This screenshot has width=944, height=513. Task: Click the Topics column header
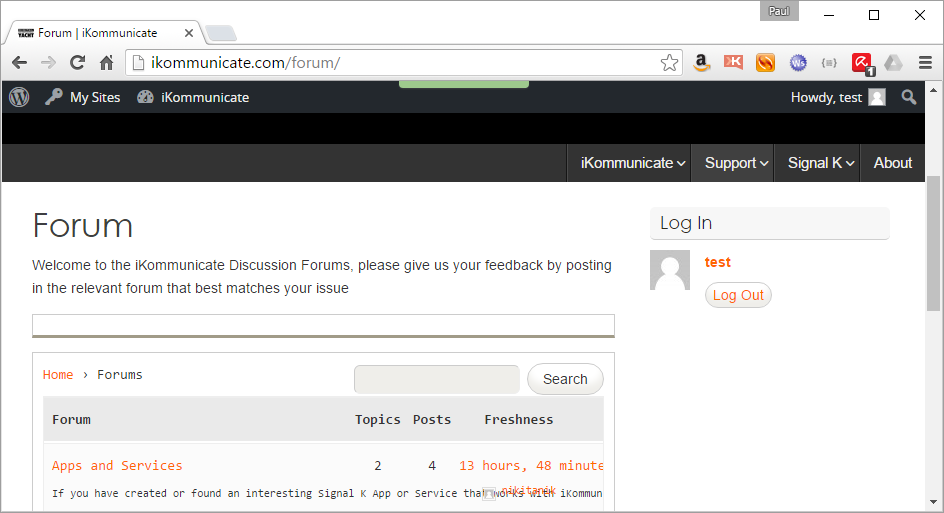(377, 420)
